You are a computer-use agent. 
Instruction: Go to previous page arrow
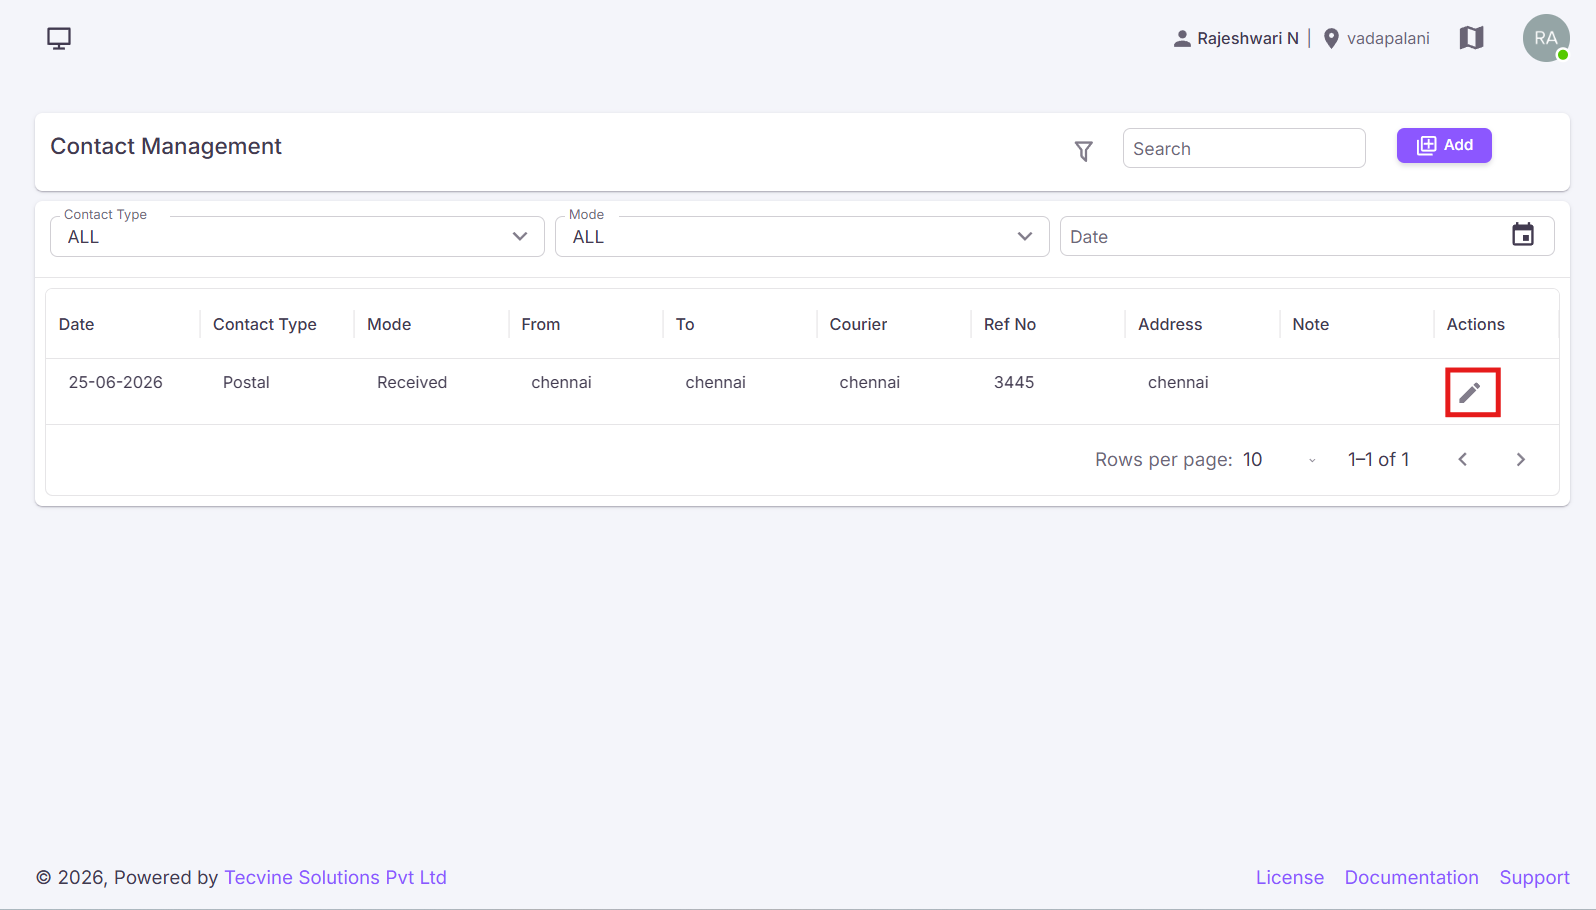(x=1462, y=460)
